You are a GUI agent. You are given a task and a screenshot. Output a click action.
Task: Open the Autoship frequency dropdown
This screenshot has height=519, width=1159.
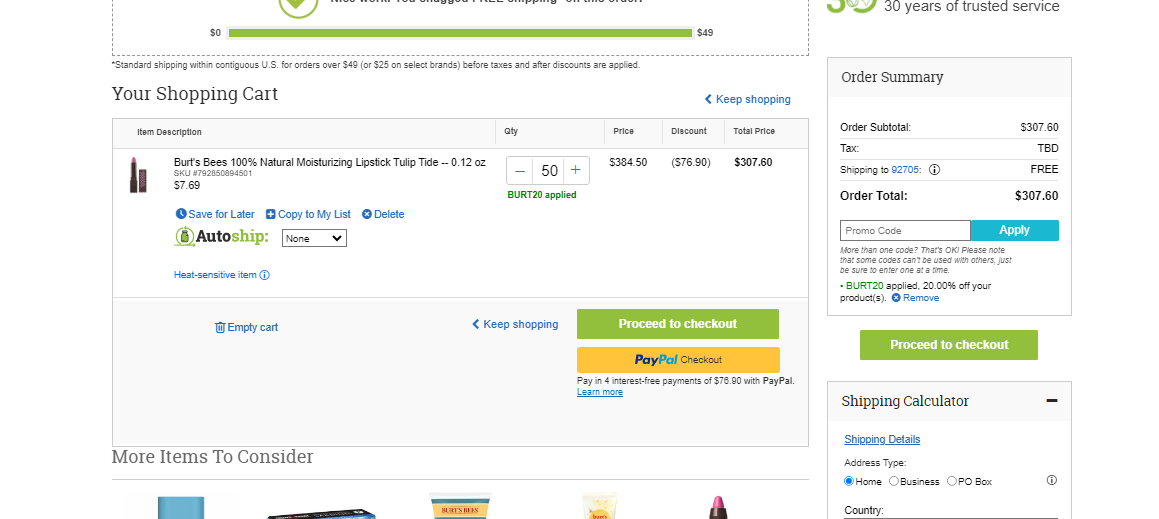pos(314,238)
